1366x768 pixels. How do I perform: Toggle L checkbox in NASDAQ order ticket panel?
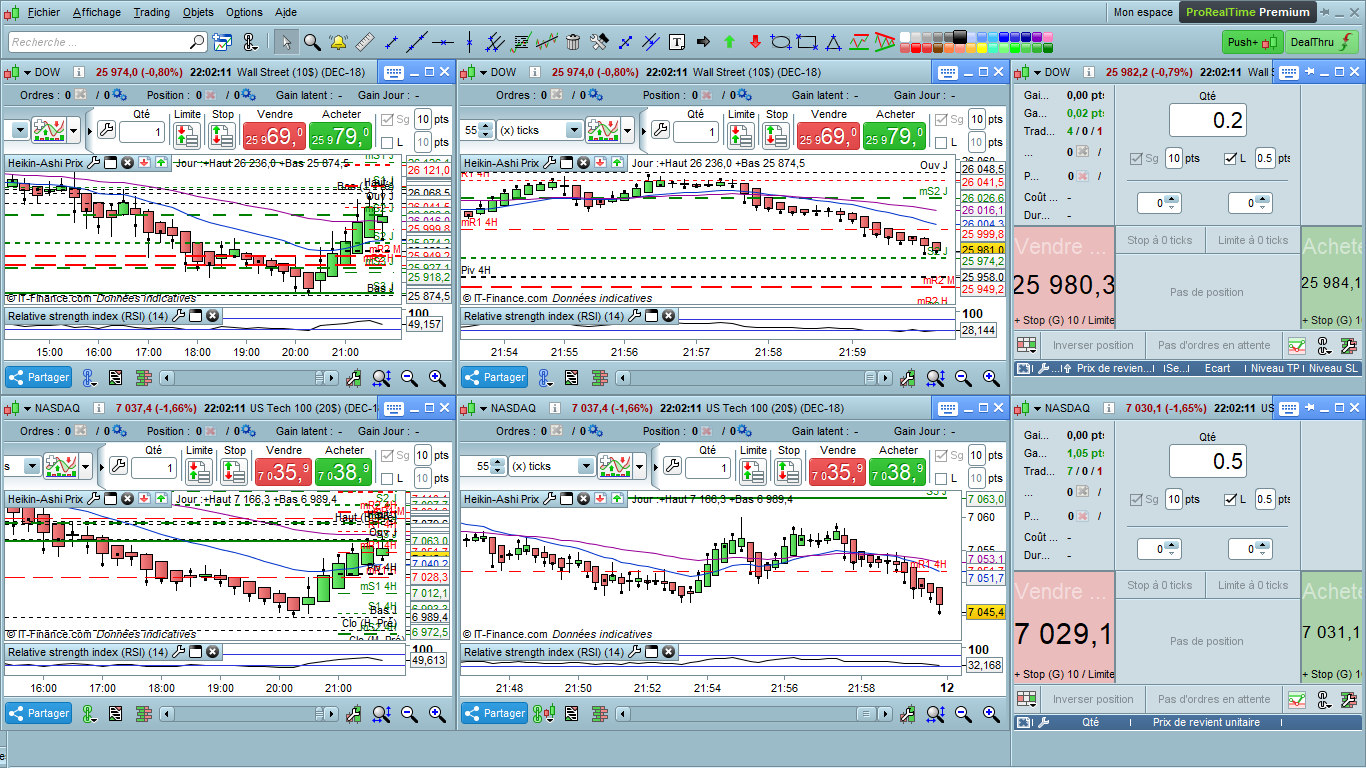click(x=1231, y=499)
